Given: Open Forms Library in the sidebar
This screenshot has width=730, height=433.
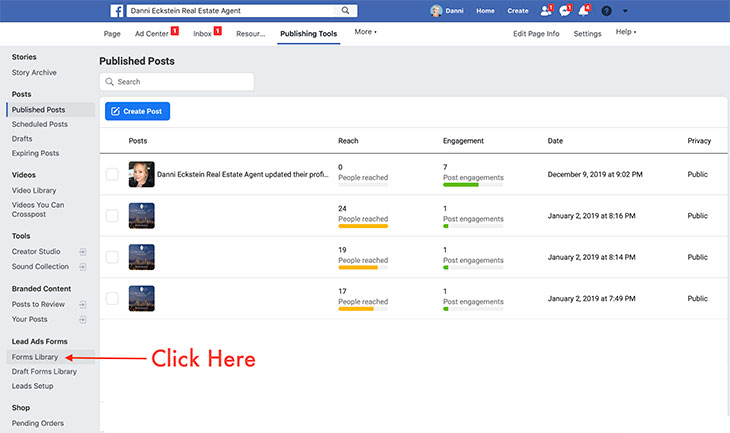Looking at the screenshot, I should [35, 357].
